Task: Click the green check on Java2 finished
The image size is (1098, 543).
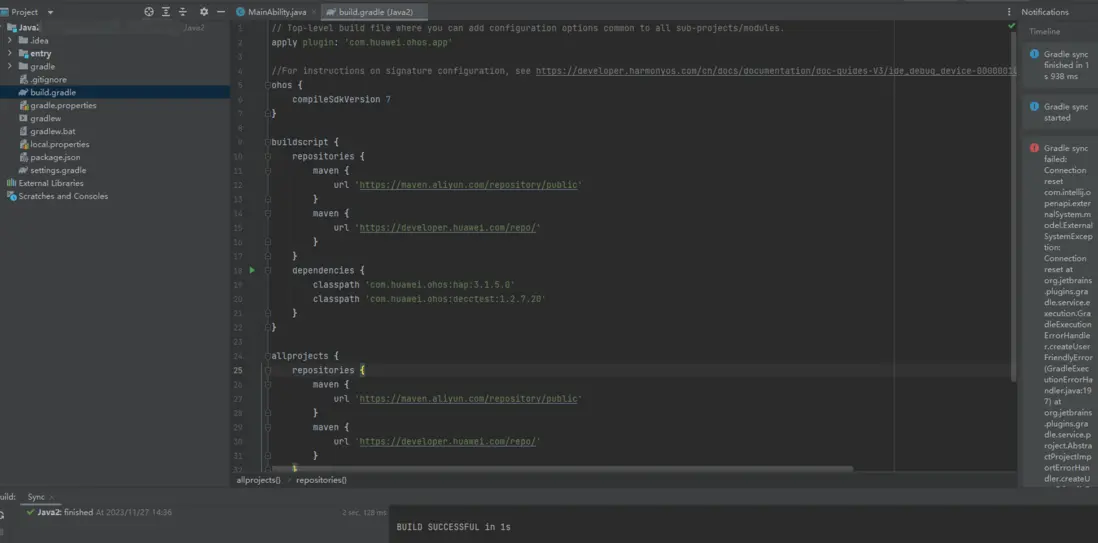Action: pyautogui.click(x=30, y=512)
